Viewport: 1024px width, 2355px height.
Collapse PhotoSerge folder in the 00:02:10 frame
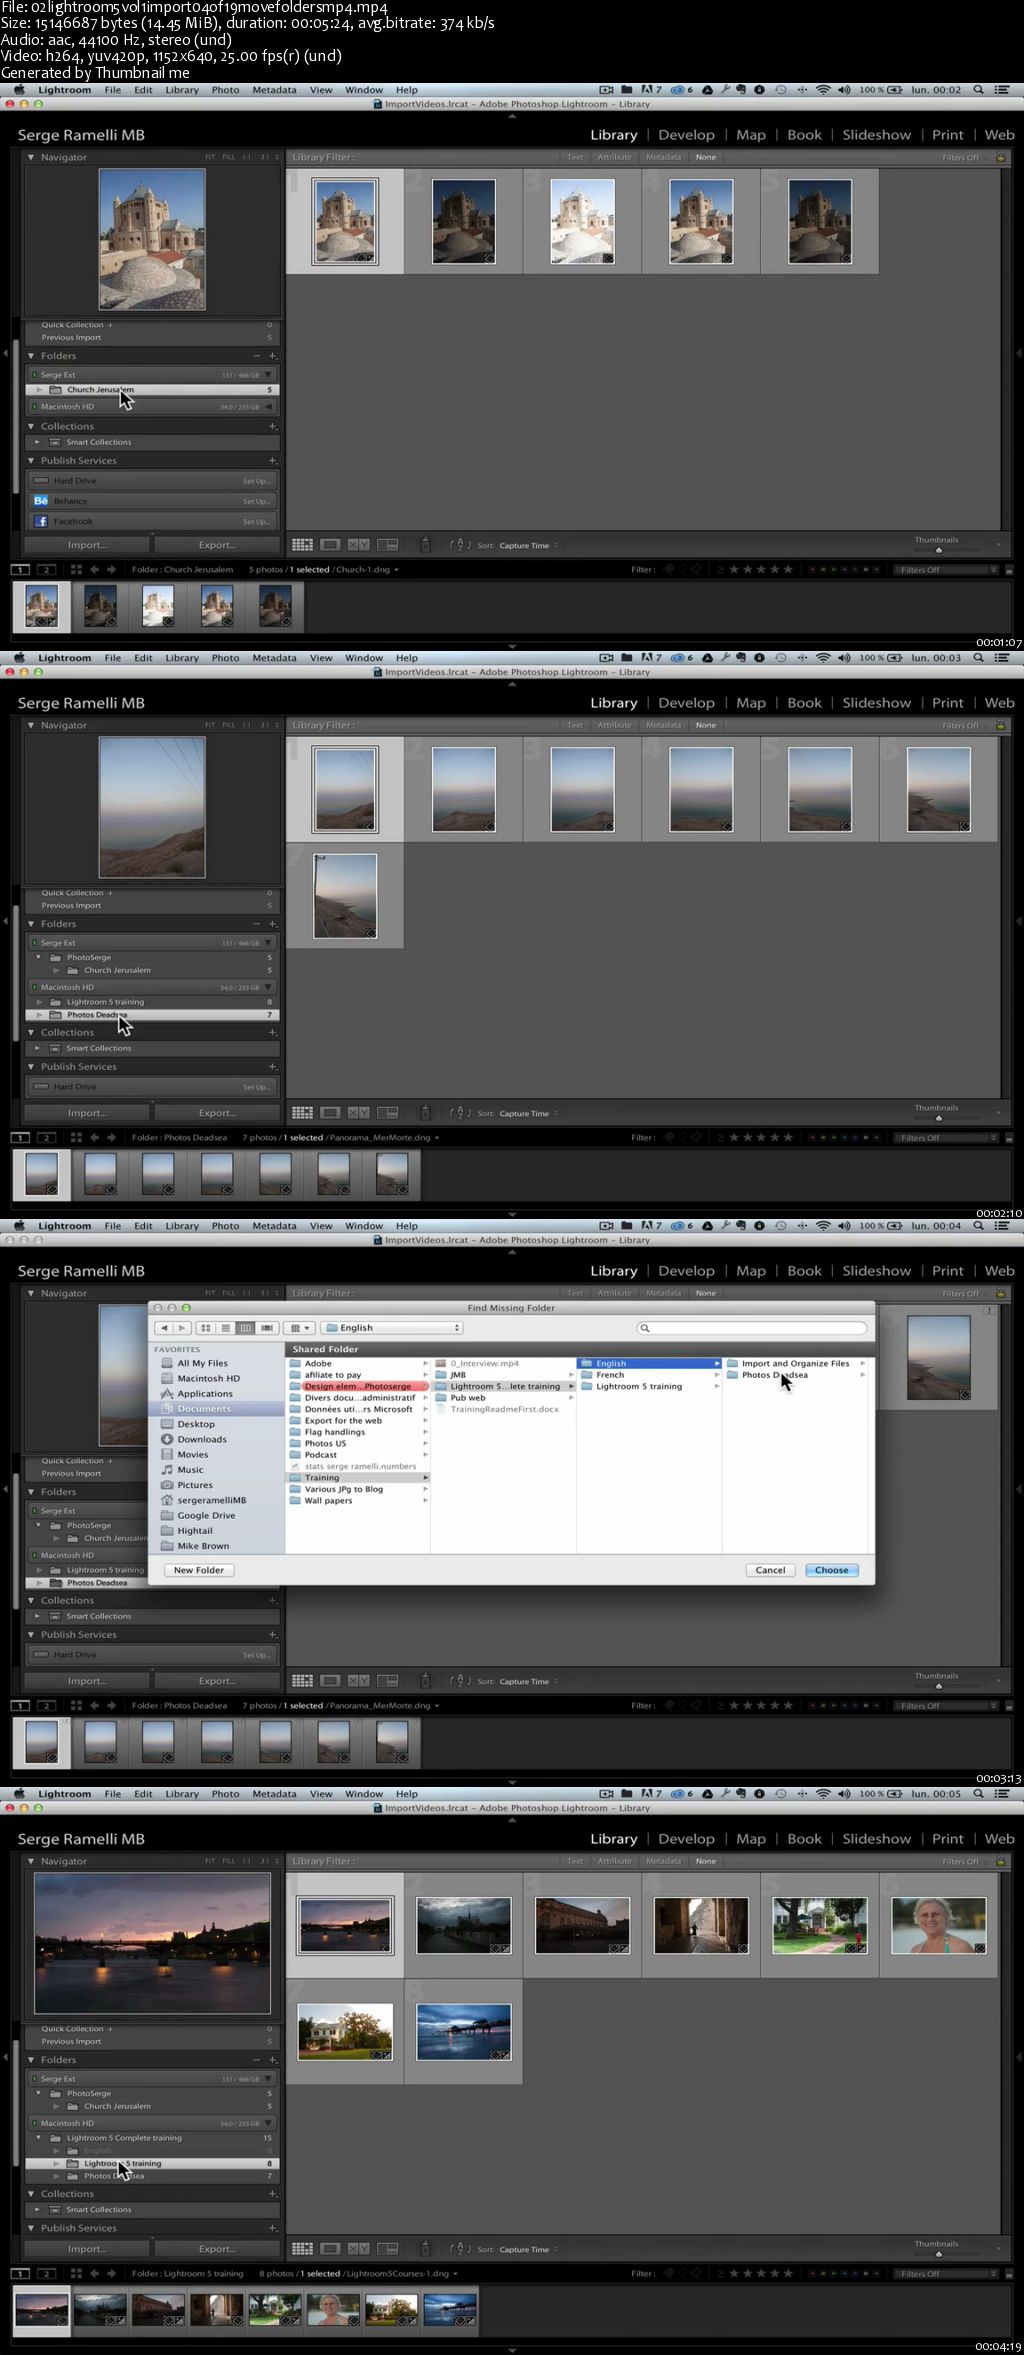tap(39, 957)
